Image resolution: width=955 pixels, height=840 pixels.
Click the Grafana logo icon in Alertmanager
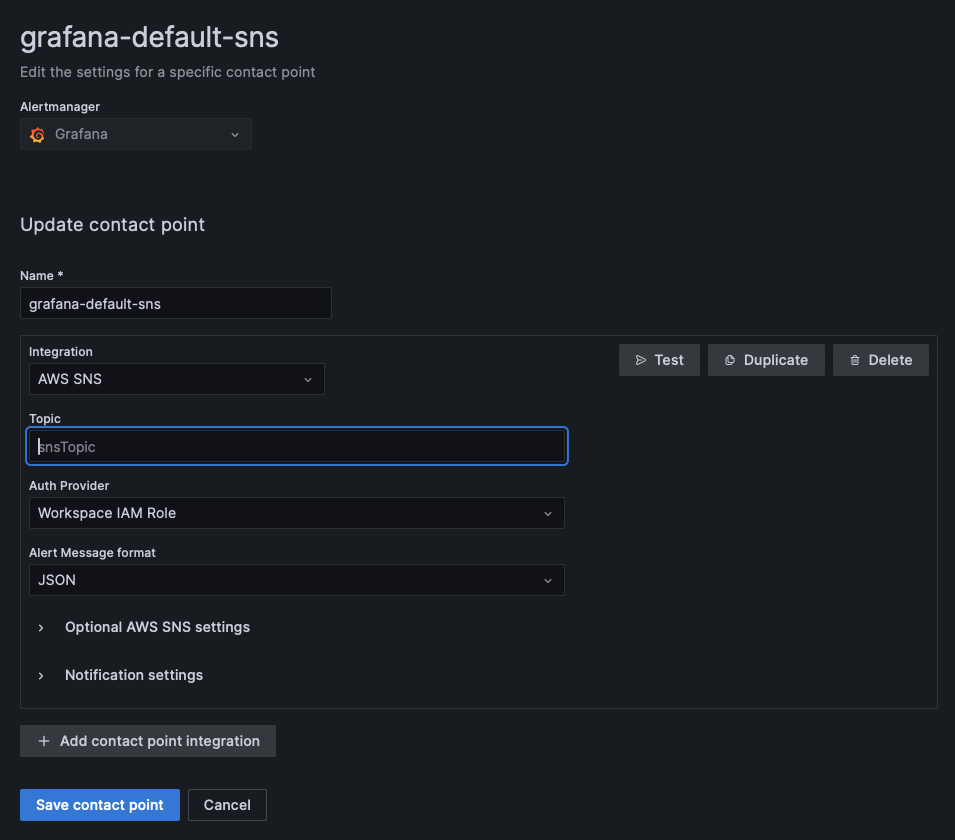tap(37, 135)
